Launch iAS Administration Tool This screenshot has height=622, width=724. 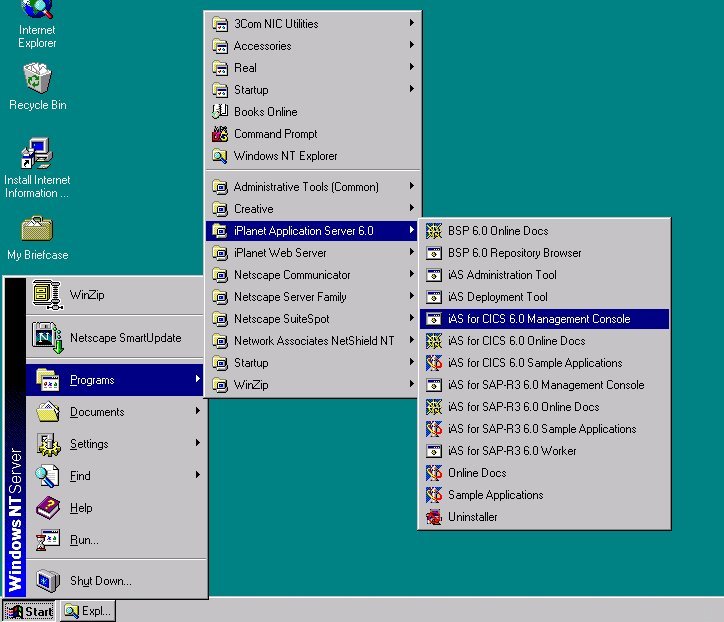point(544,275)
